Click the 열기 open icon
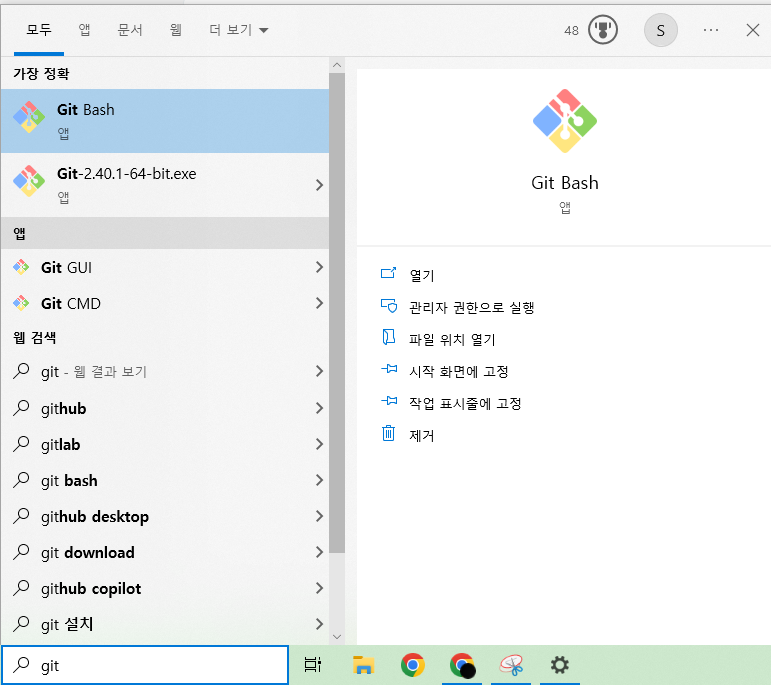Screen dimensions: 771x685 (388, 273)
